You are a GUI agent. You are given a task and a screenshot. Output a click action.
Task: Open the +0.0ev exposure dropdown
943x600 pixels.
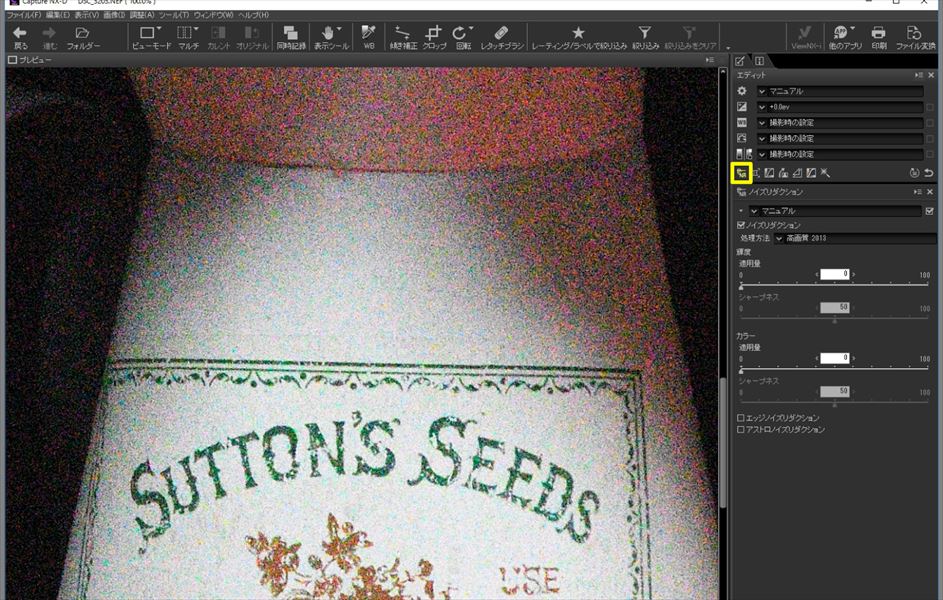tap(840, 106)
